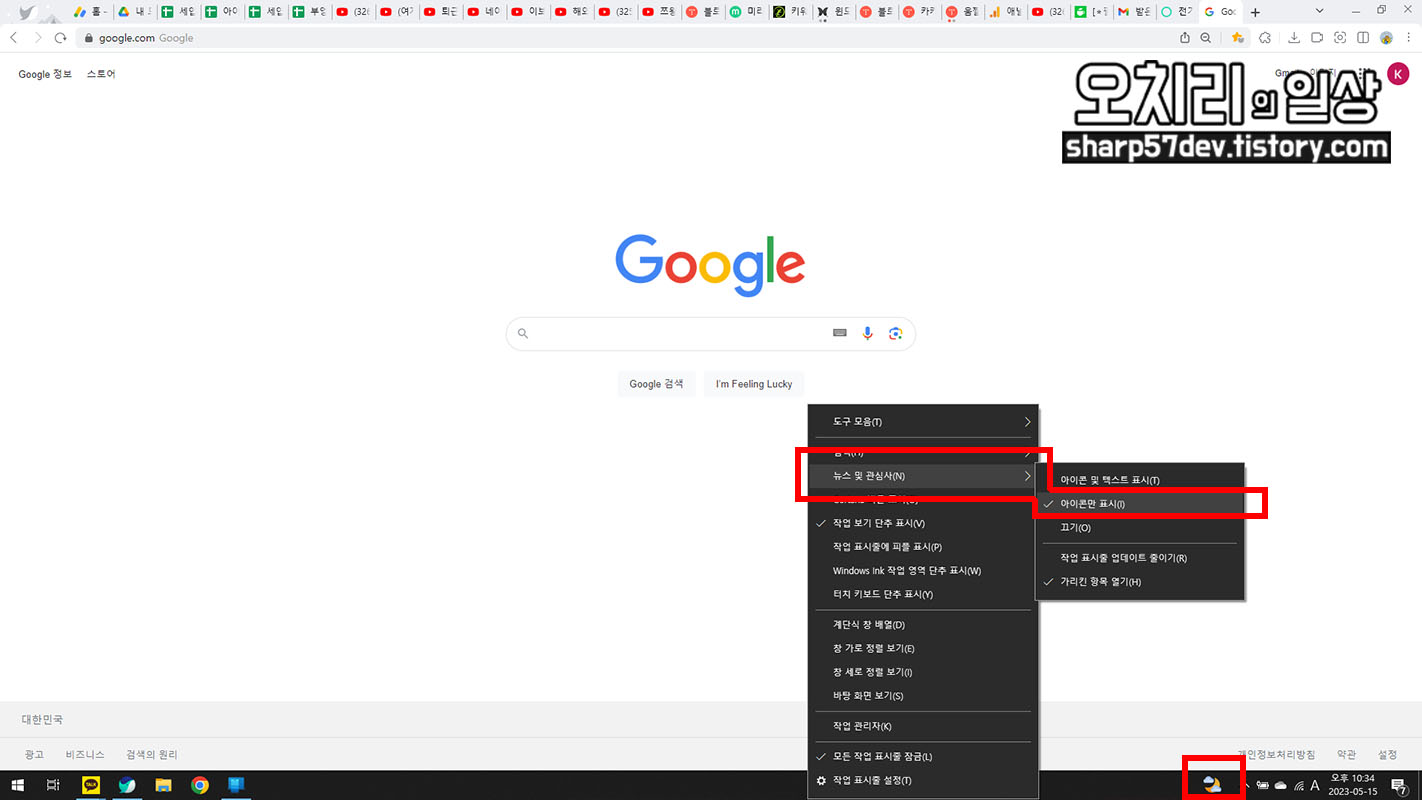Image resolution: width=1422 pixels, height=800 pixels.
Task: Open the extensions puzzle icon
Action: pos(1265,38)
